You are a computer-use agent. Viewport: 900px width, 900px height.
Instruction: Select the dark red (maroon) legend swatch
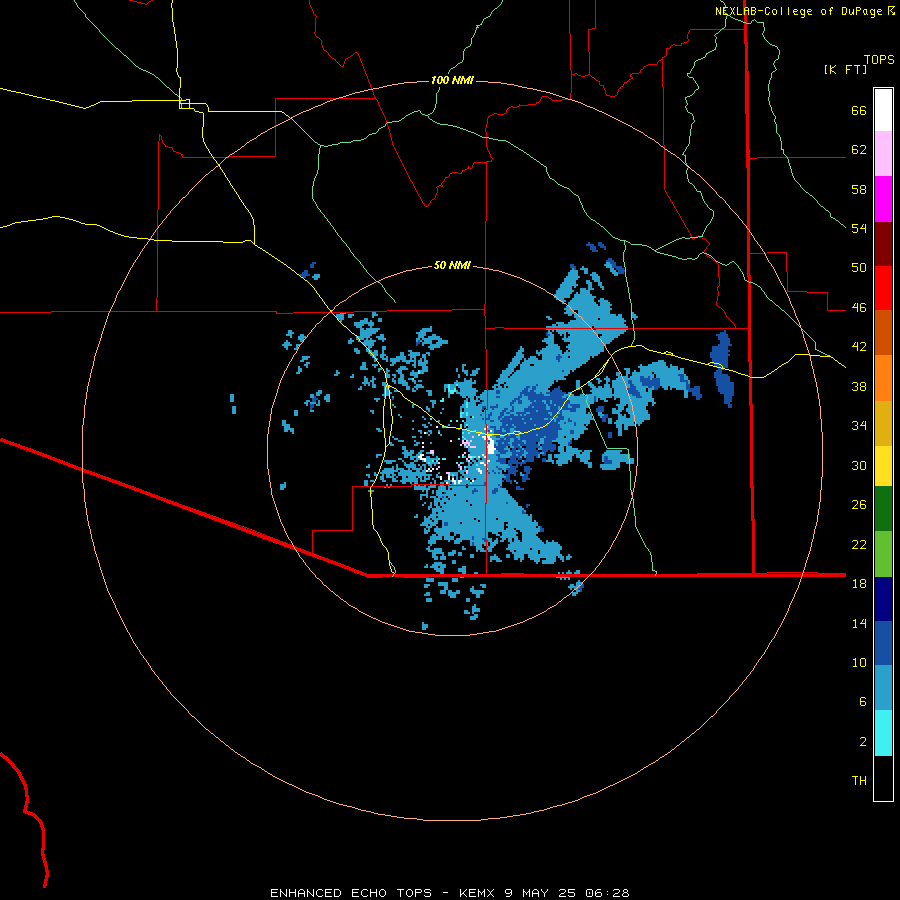tap(883, 245)
